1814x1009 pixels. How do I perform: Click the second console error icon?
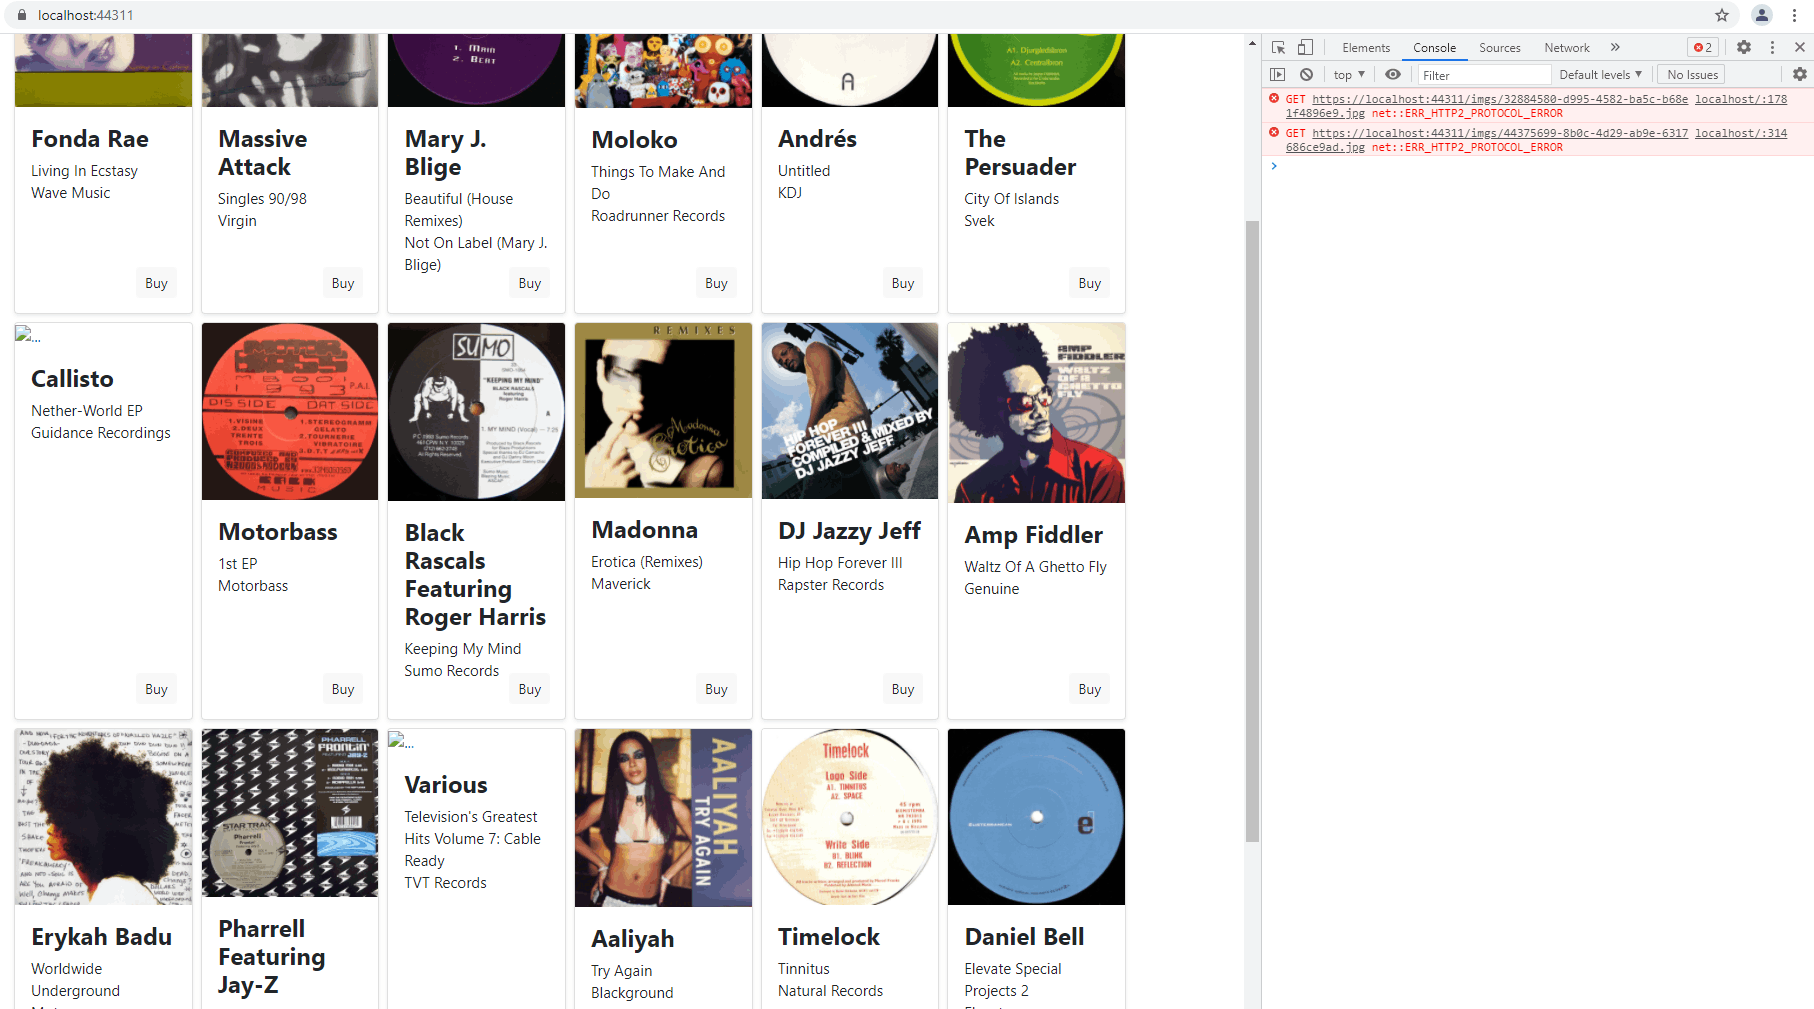[1274, 132]
